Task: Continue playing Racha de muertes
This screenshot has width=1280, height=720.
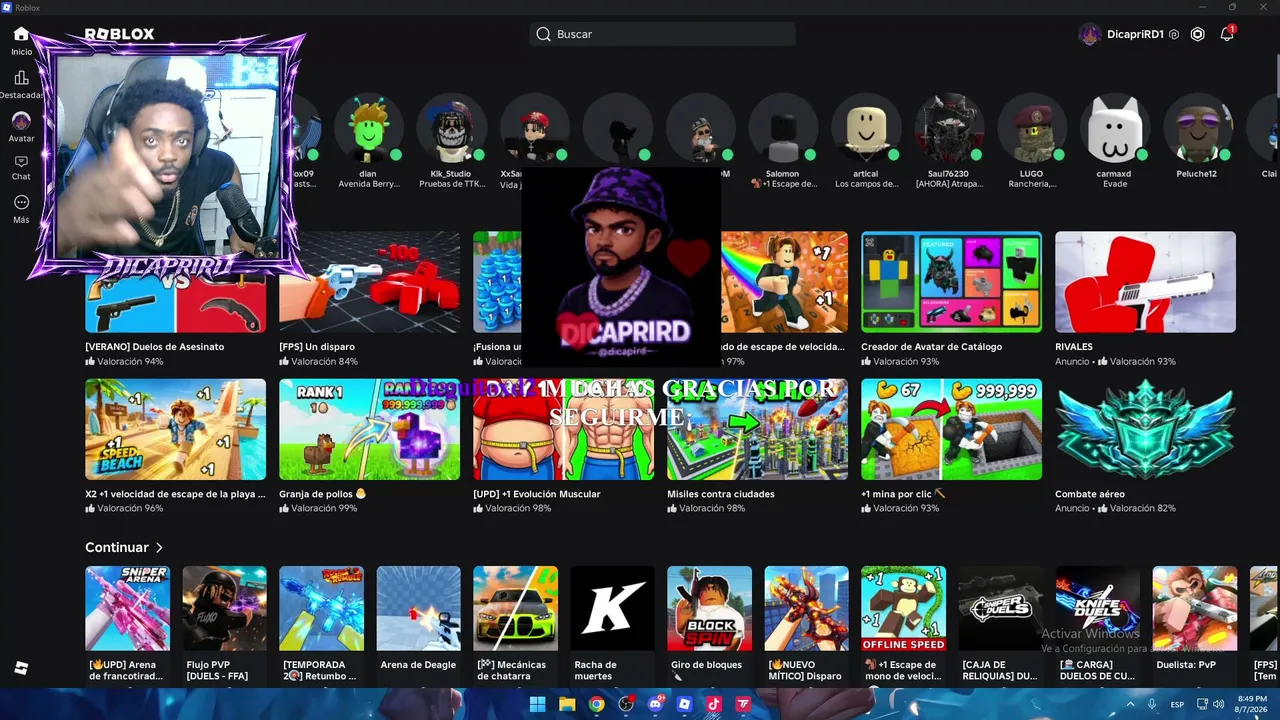Action: click(613, 624)
